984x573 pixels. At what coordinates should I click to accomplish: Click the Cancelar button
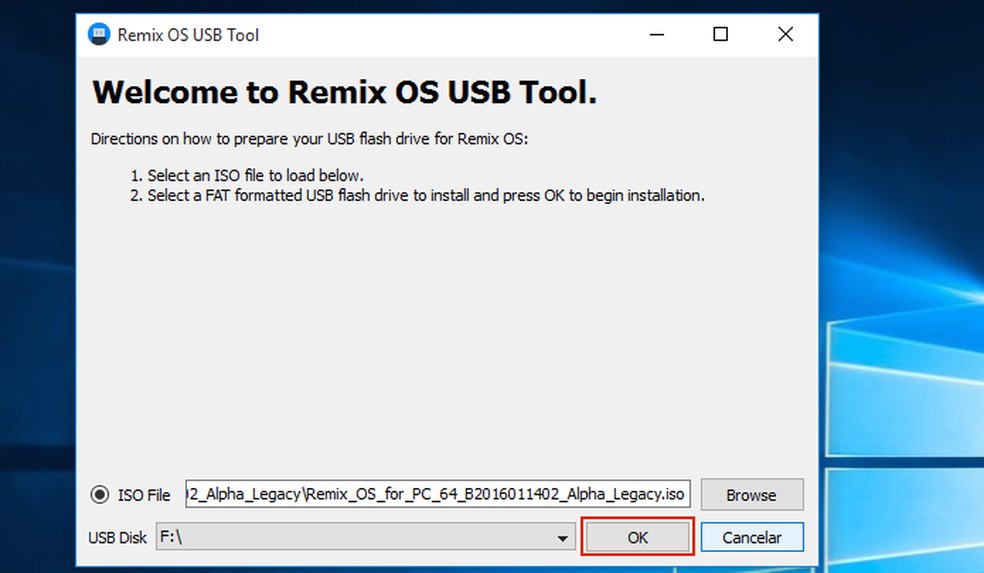(x=752, y=537)
